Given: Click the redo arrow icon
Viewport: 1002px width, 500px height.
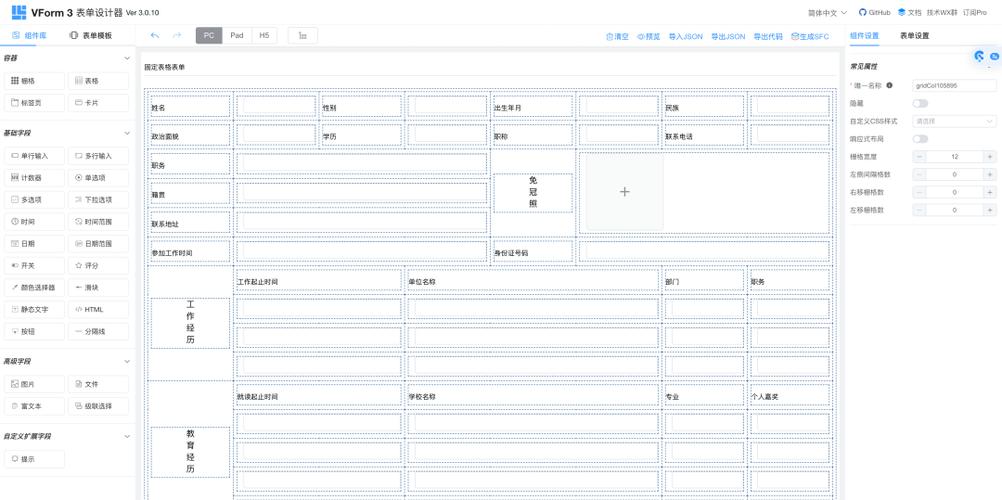Looking at the screenshot, I should [177, 36].
